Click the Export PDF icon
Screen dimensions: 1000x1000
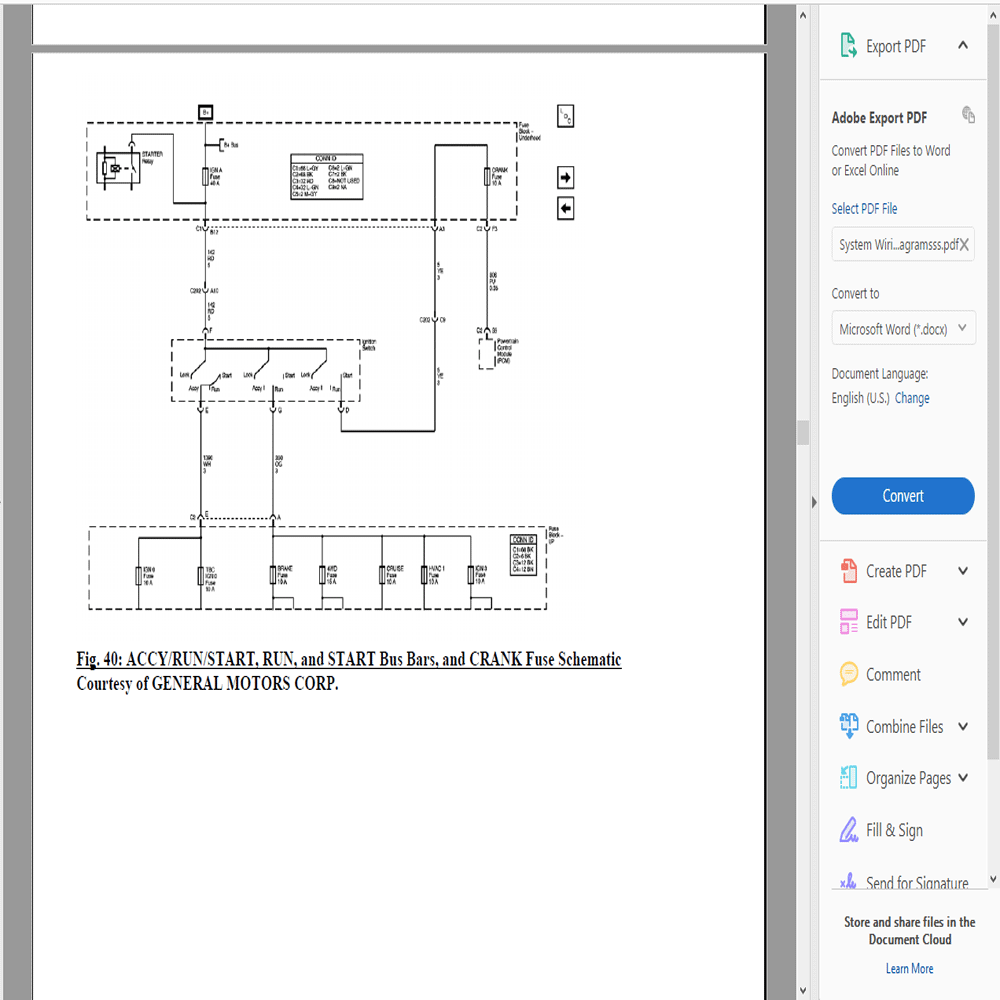(848, 46)
